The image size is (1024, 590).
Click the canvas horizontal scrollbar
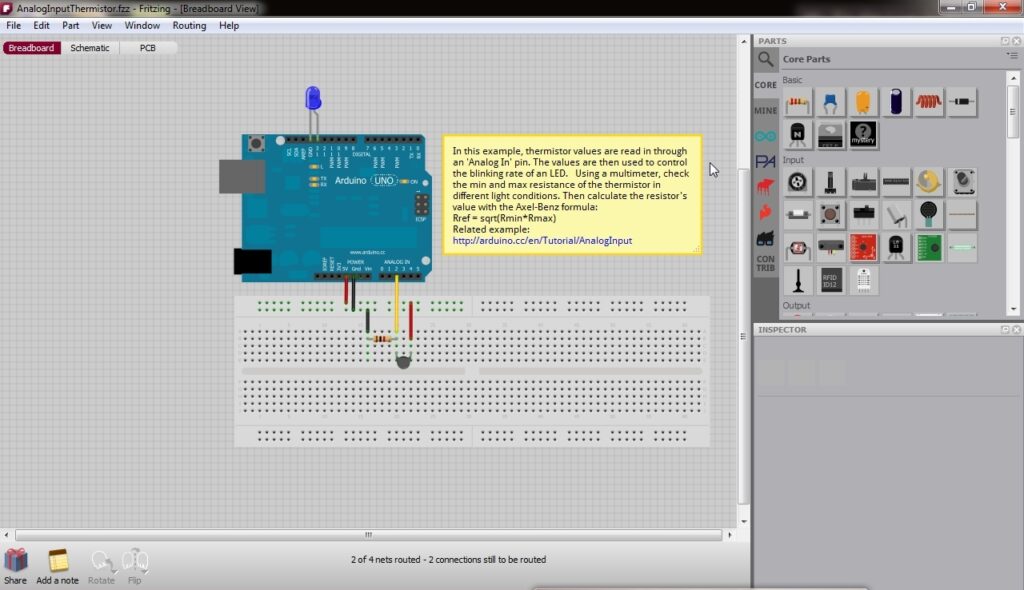[x=368, y=536]
